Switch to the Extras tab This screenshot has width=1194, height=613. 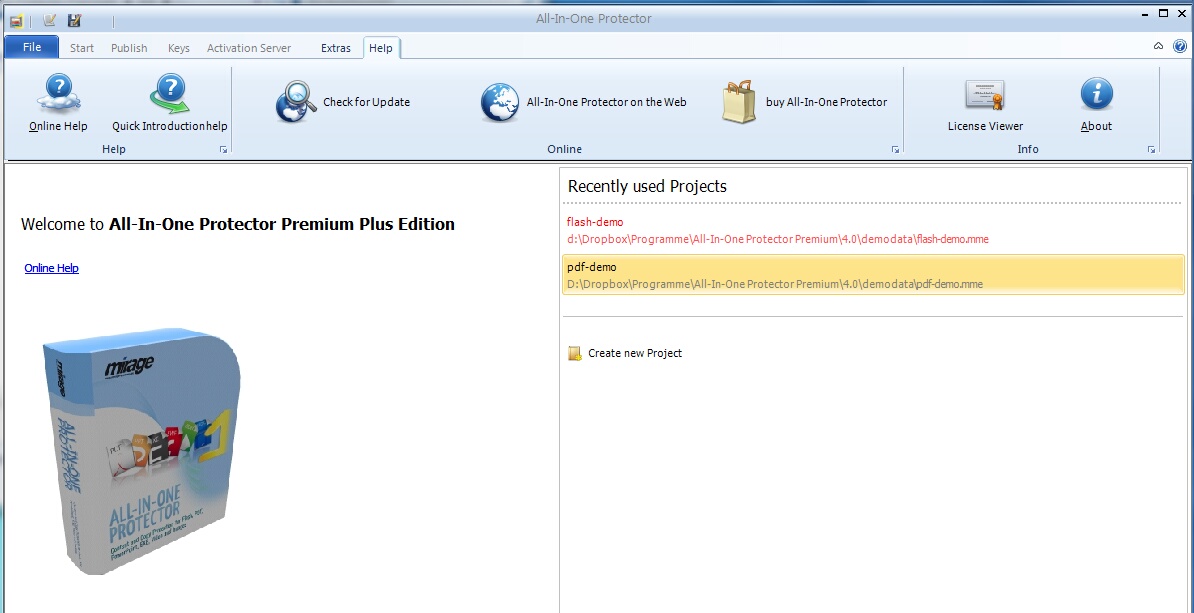click(x=336, y=48)
